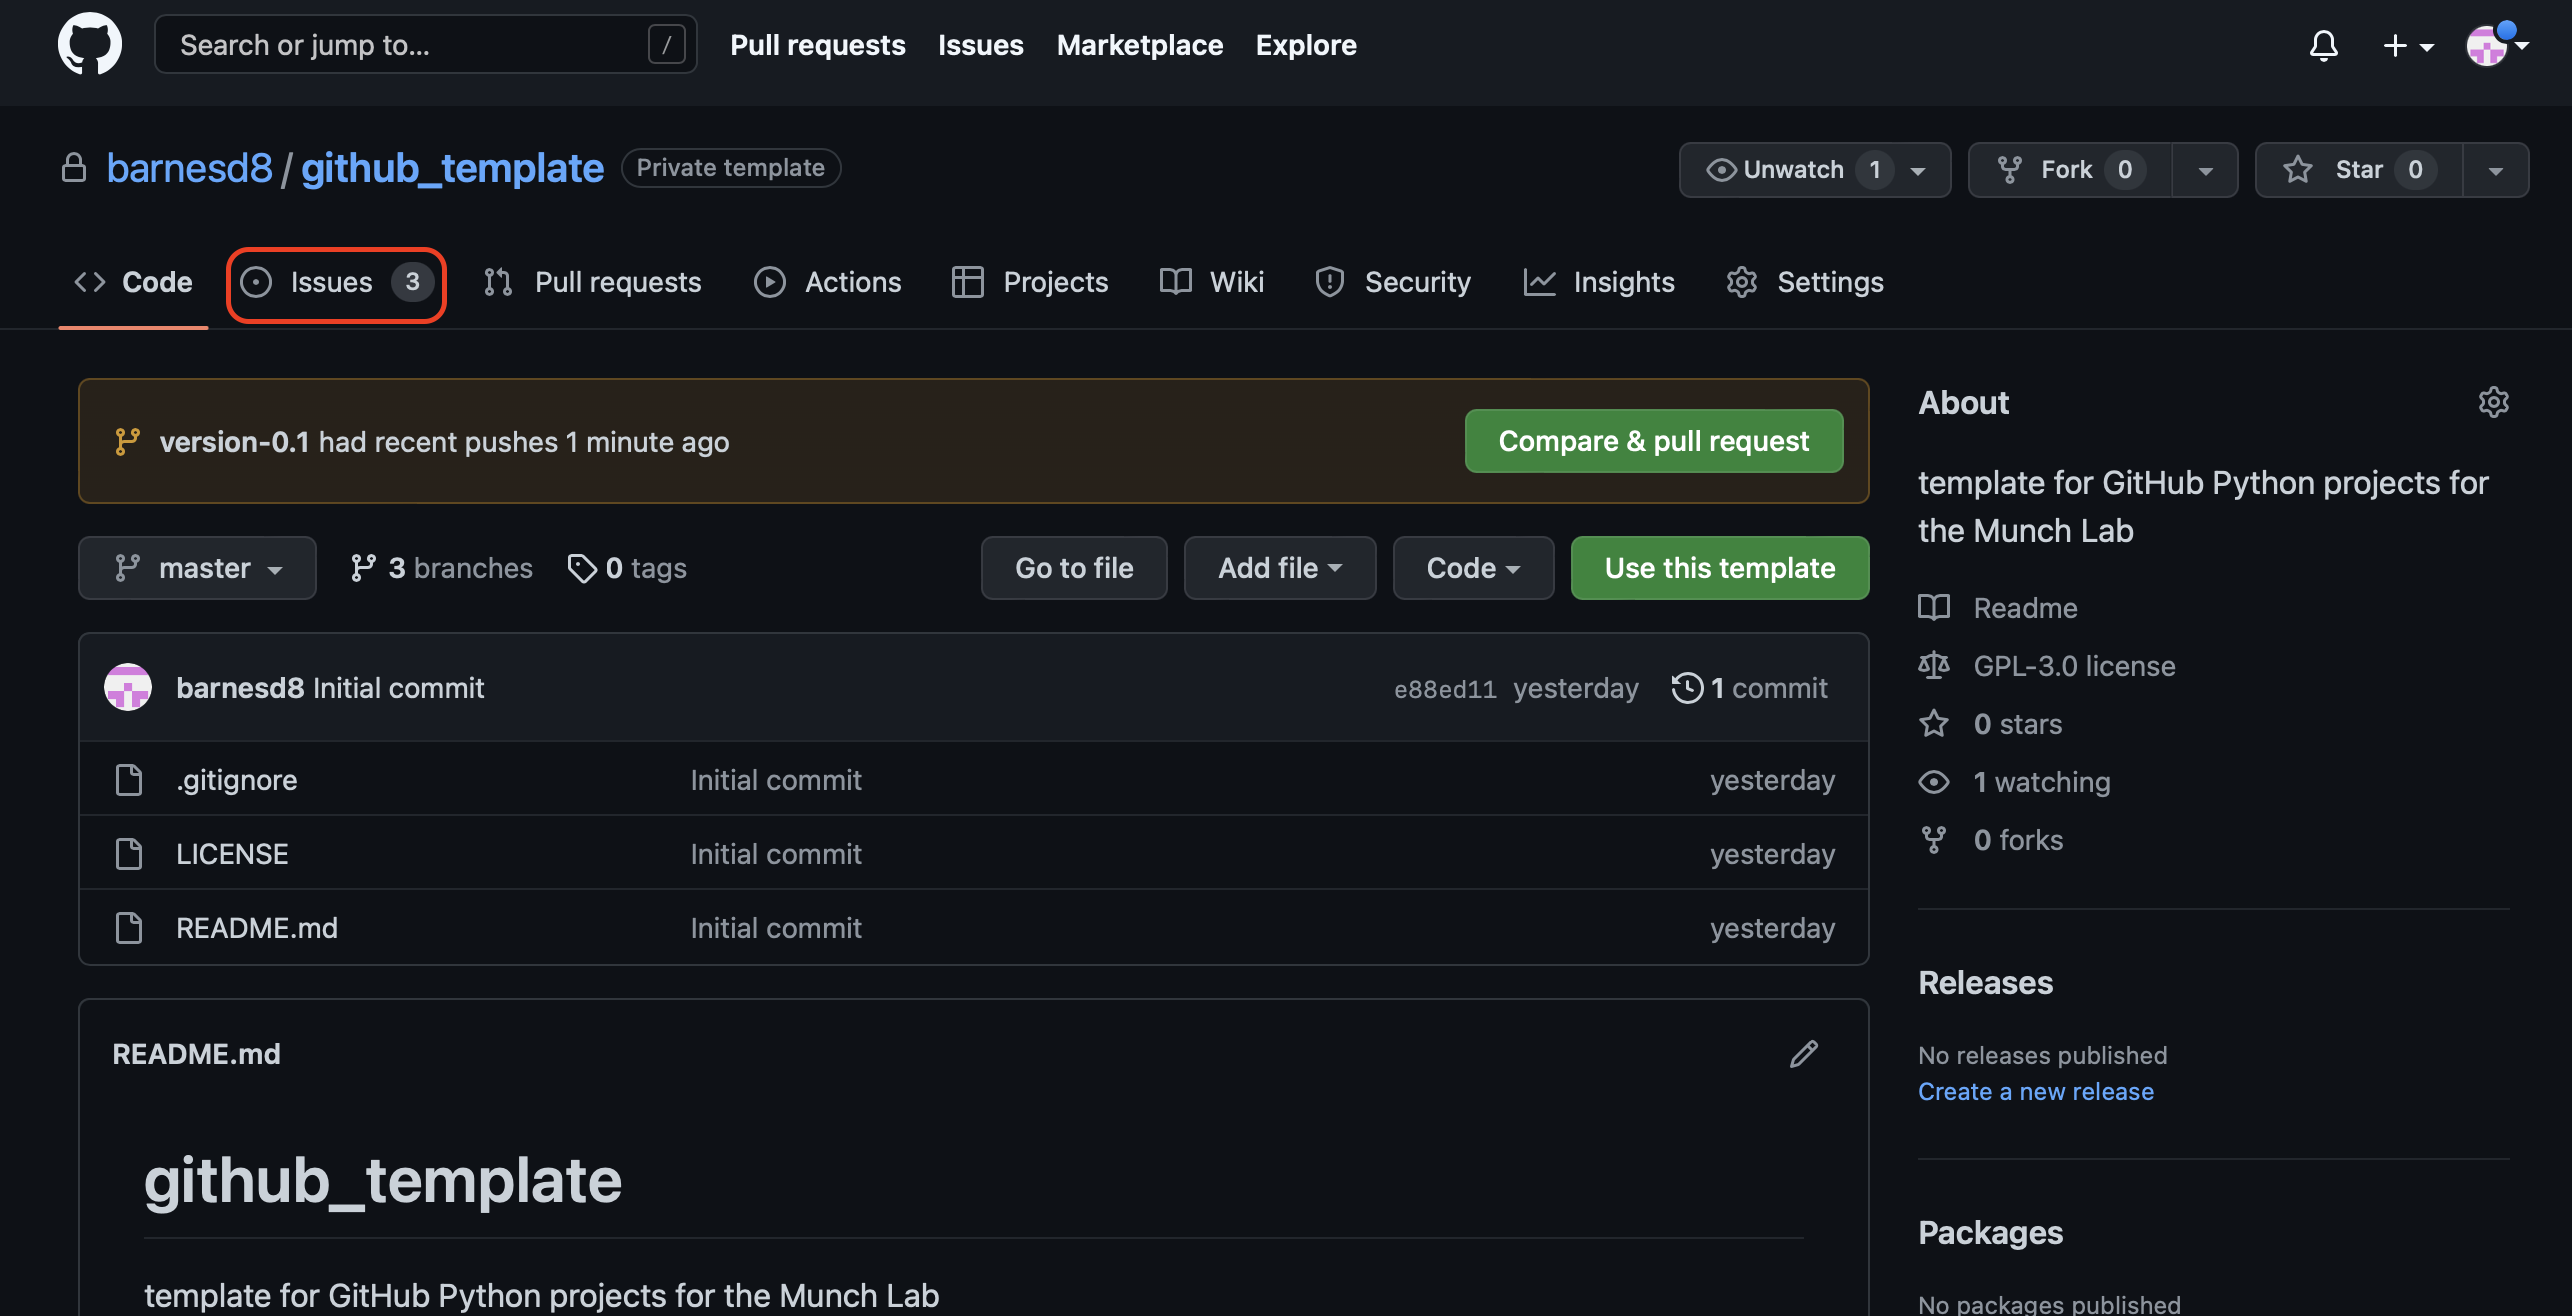Open commit history via the clock icon
The image size is (2572, 1316).
[x=1687, y=688]
